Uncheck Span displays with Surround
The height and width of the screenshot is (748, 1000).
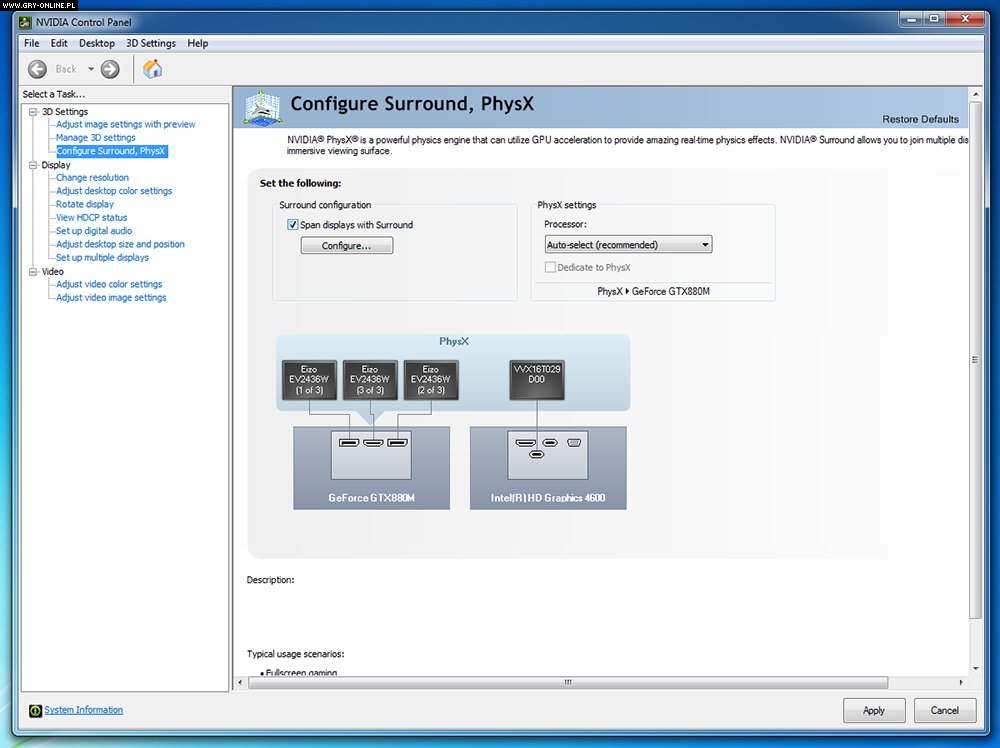(x=293, y=225)
